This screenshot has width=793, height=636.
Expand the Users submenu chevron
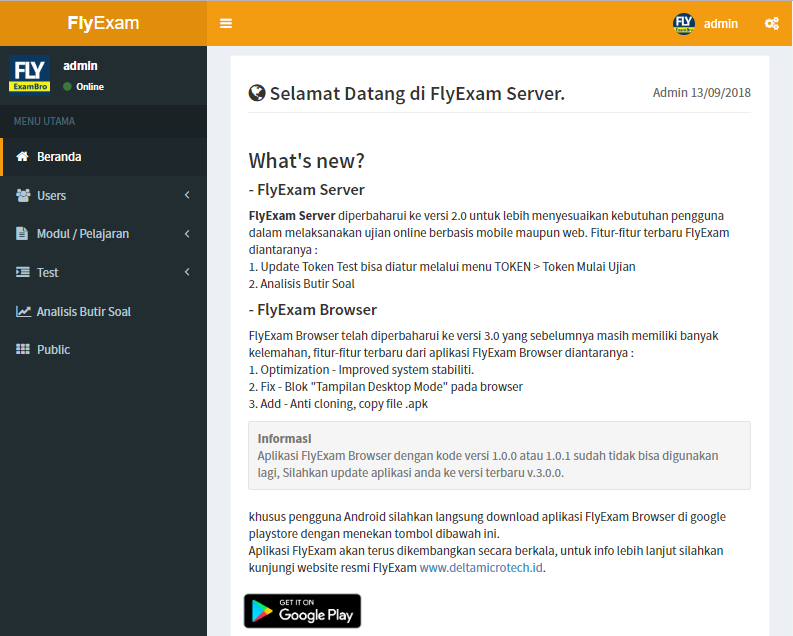187,195
